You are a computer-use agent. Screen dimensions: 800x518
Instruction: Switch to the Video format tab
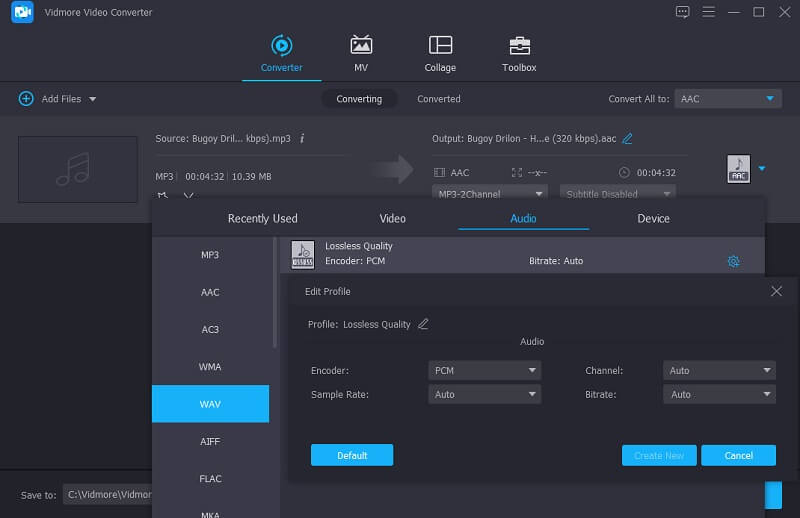[x=393, y=218]
